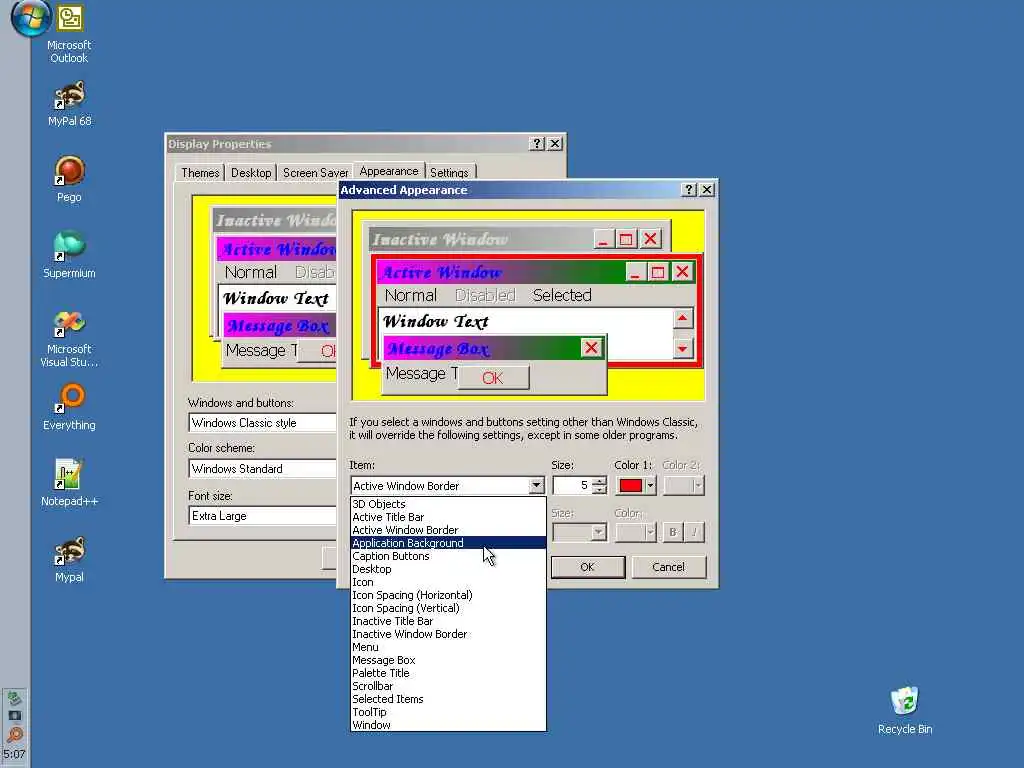Choose Inactive Window Border entry
The height and width of the screenshot is (768, 1024).
[448, 634]
